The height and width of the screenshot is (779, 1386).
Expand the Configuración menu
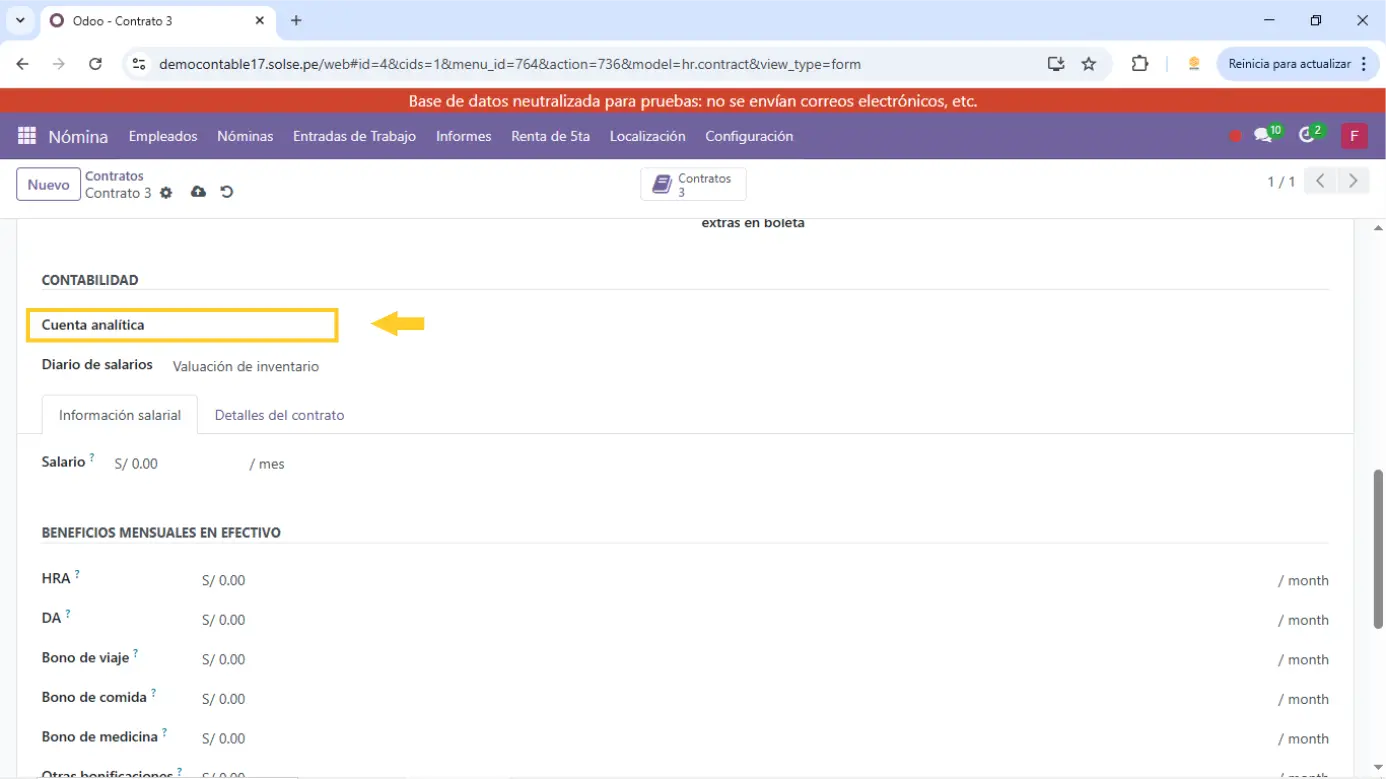click(x=749, y=136)
